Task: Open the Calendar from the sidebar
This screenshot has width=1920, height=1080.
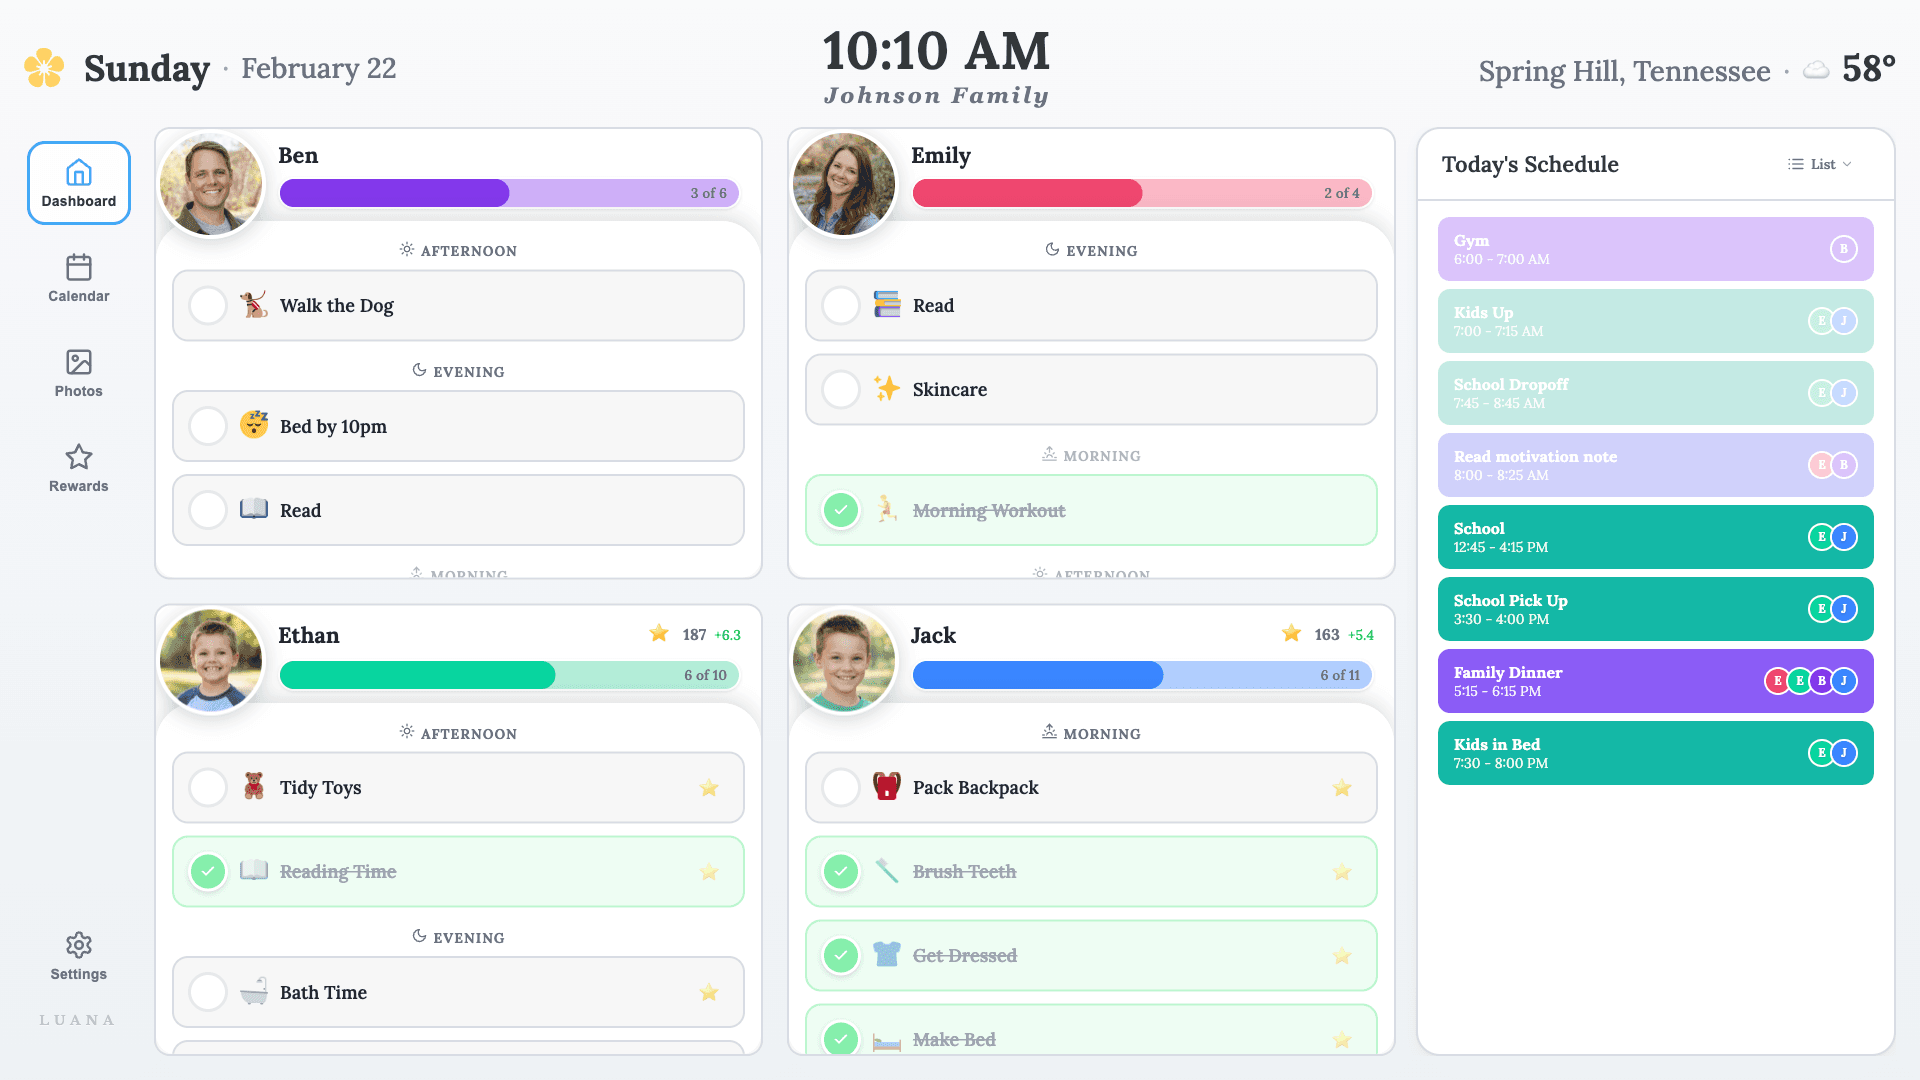Action: point(78,277)
